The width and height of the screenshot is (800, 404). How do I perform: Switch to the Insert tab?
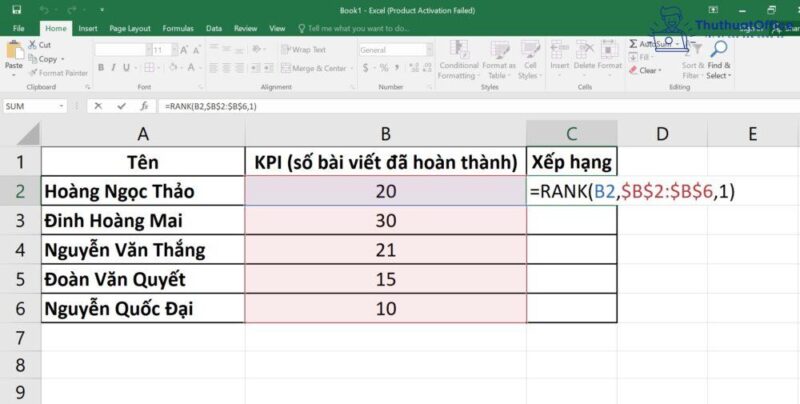pos(88,29)
